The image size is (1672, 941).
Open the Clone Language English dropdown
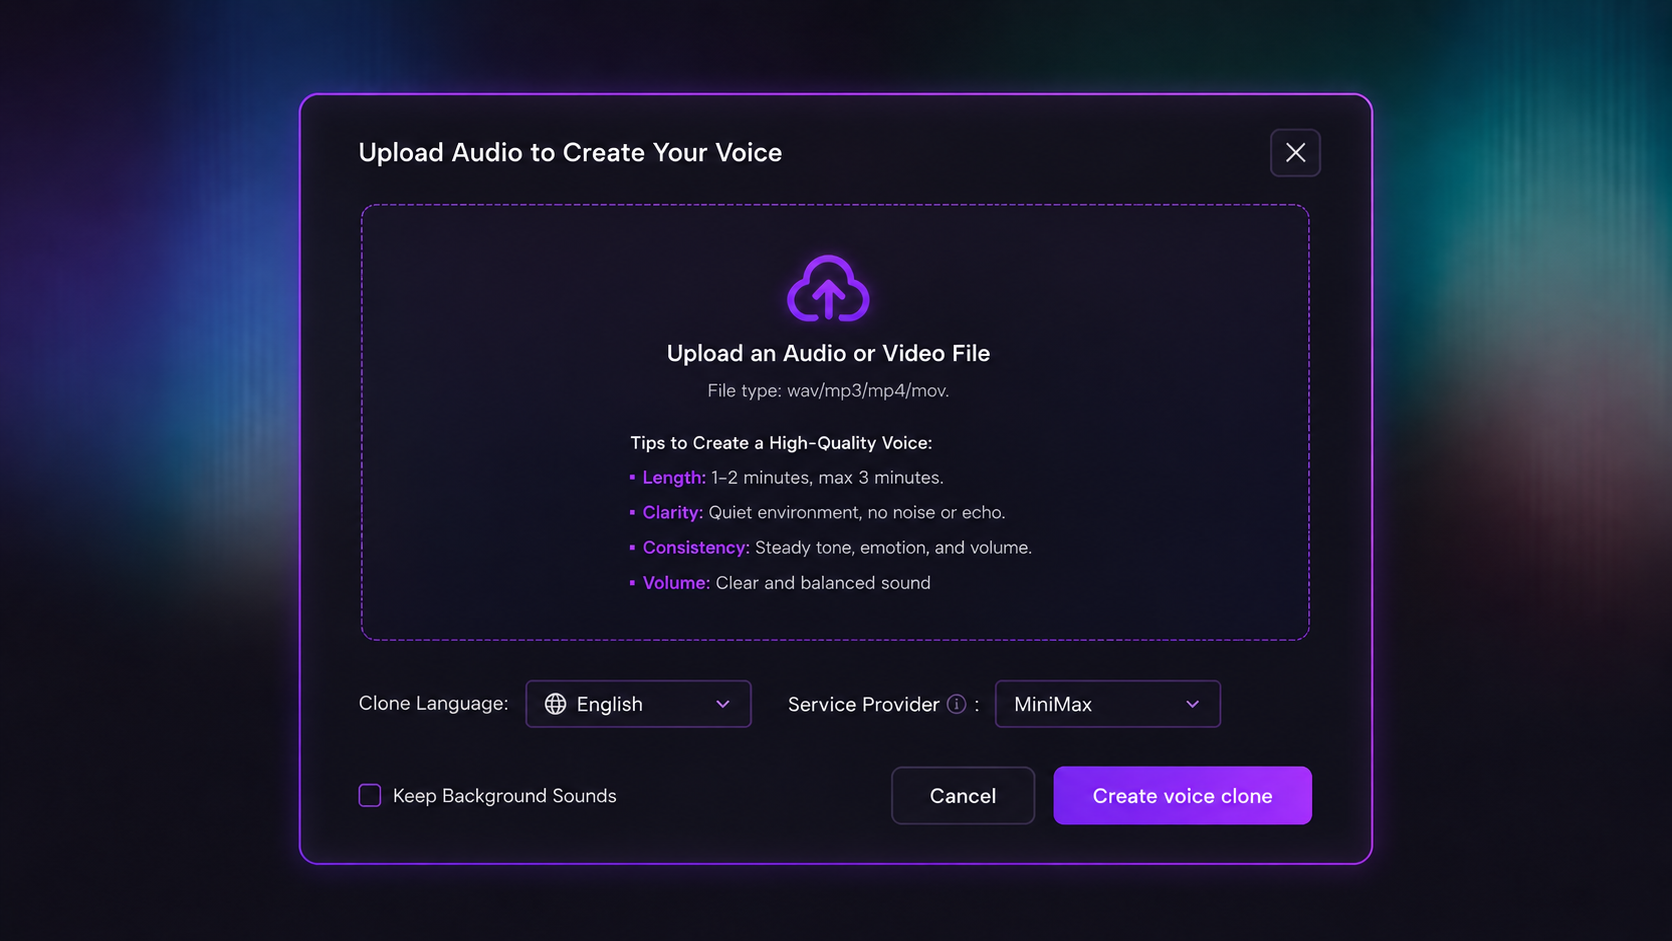[x=638, y=704]
